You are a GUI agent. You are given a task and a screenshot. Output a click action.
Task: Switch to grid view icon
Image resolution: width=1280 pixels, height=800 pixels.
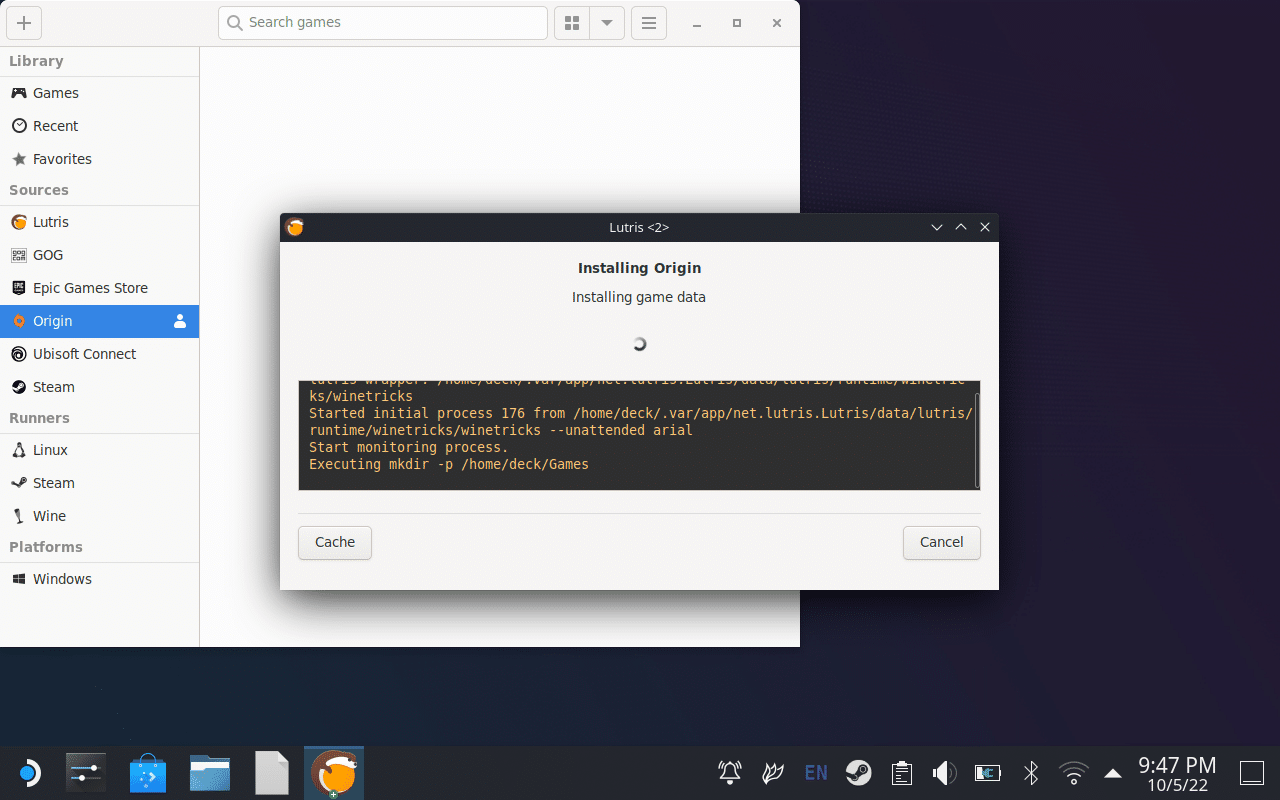(572, 23)
